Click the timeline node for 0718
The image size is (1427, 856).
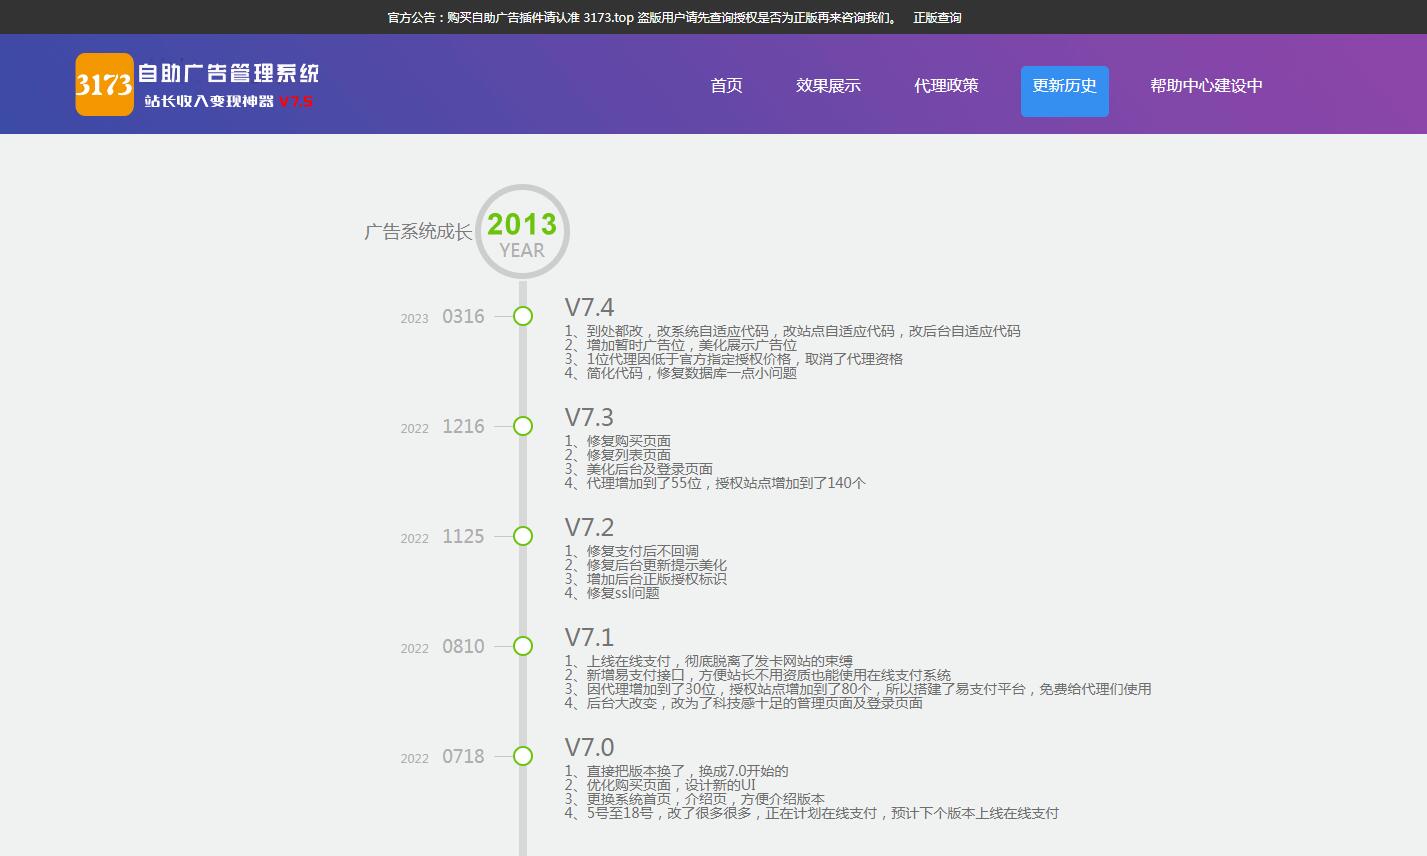[x=523, y=757]
